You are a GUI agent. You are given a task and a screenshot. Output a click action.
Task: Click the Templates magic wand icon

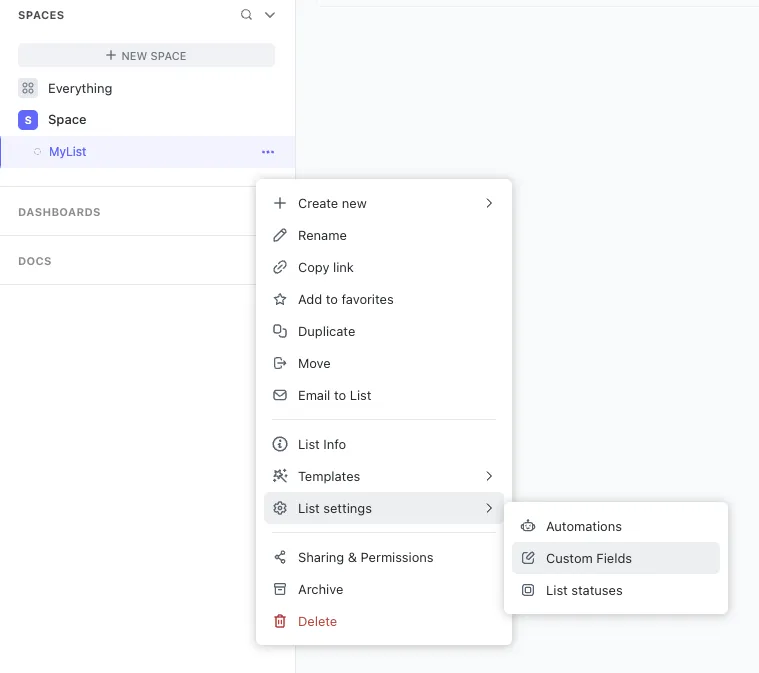click(280, 476)
